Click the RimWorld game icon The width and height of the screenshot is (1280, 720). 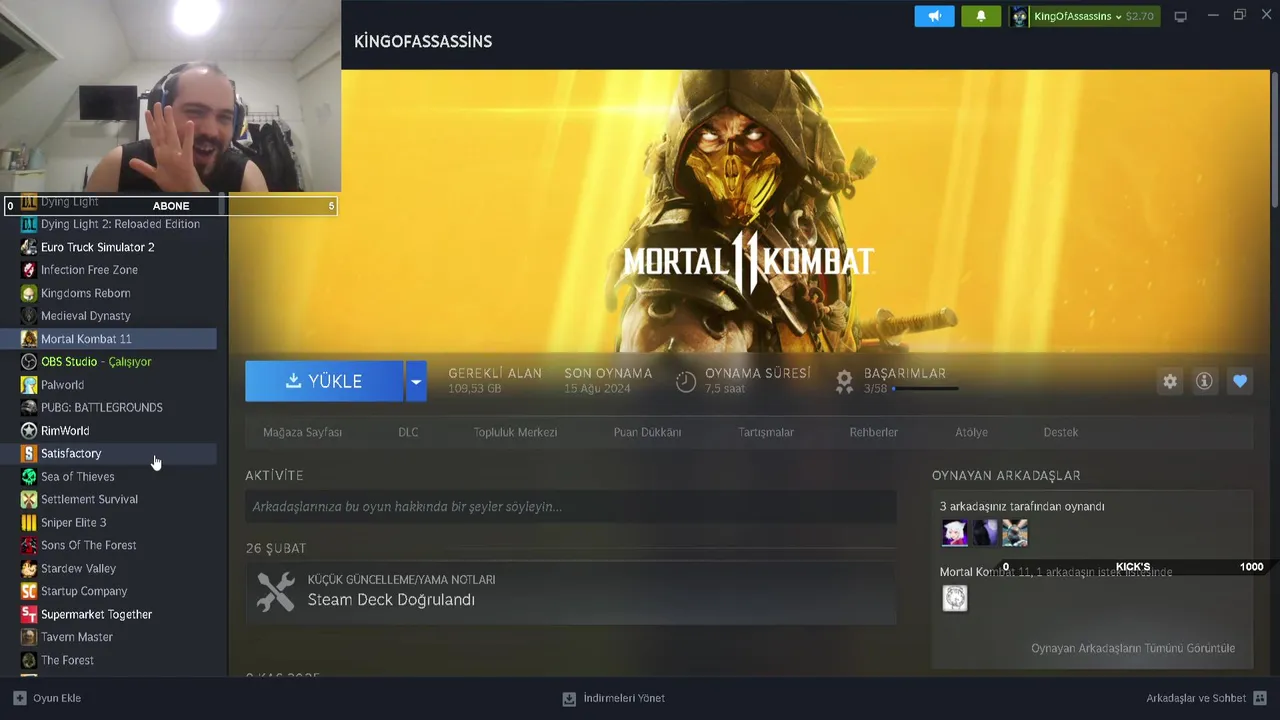[x=29, y=431]
